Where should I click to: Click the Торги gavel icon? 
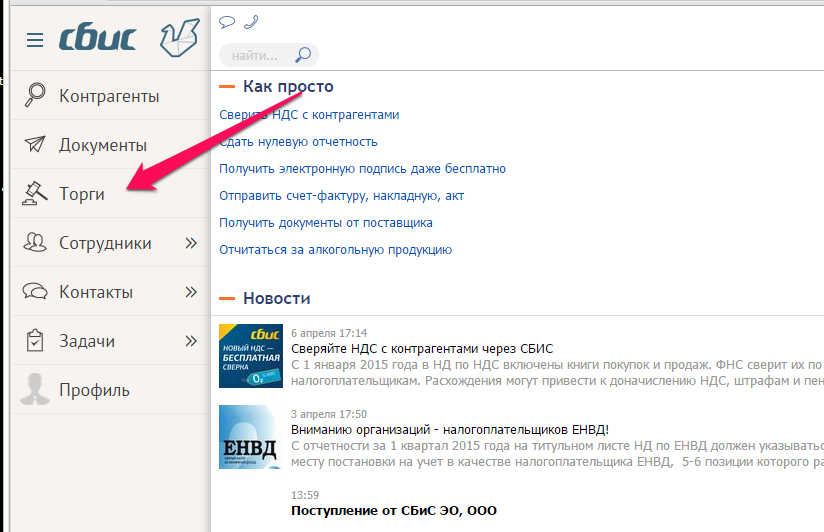36,193
